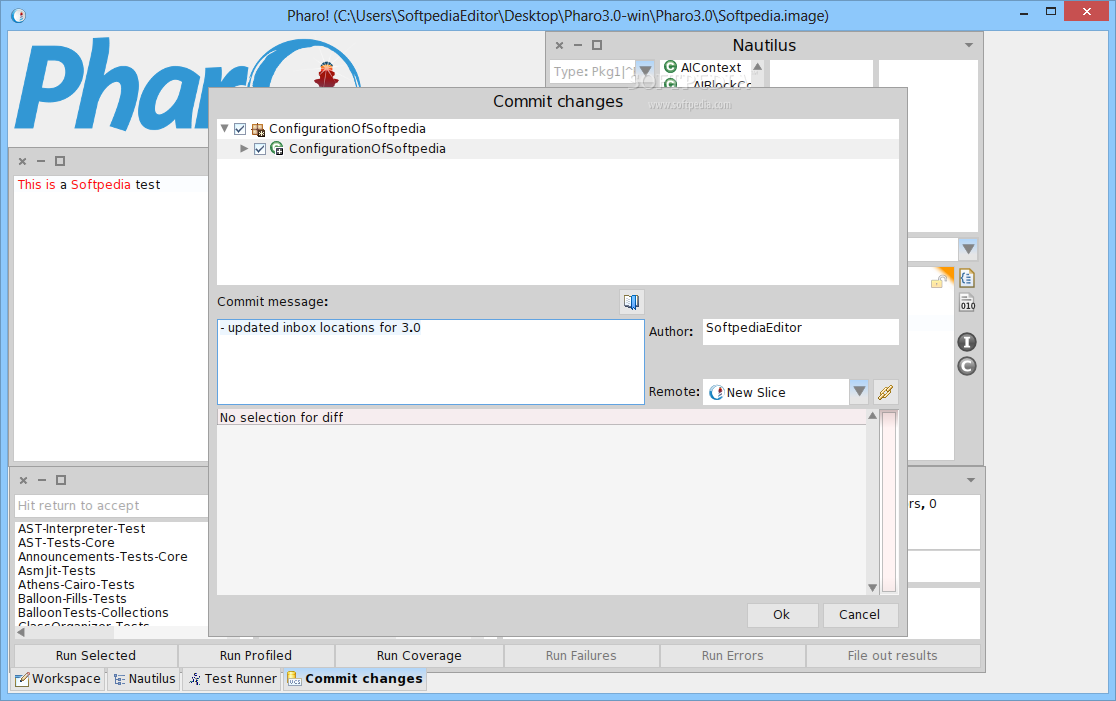Switch to the Workspace taskbar tab

[x=58, y=679]
